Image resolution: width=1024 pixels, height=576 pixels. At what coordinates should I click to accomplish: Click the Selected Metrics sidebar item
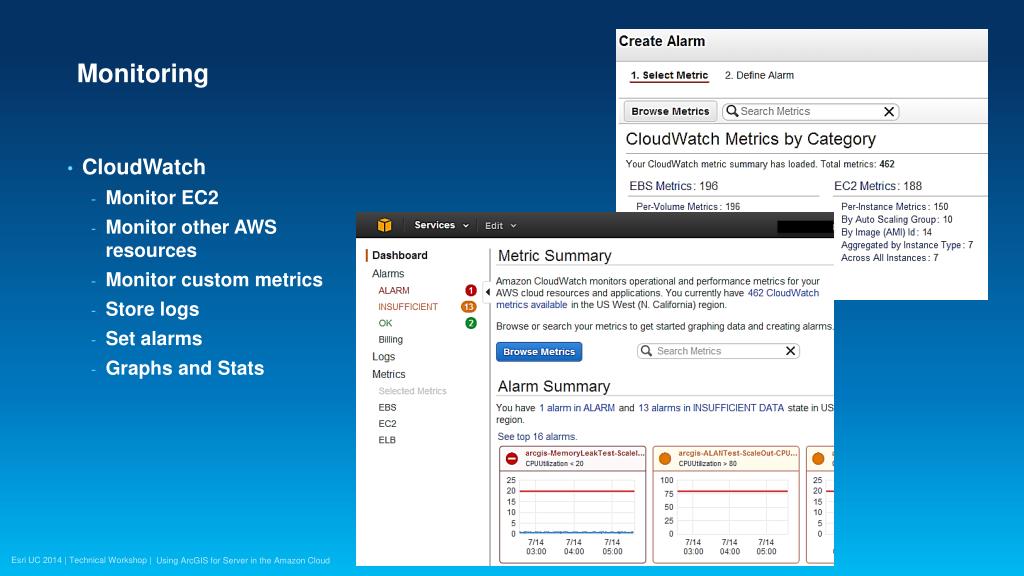pyautogui.click(x=412, y=391)
